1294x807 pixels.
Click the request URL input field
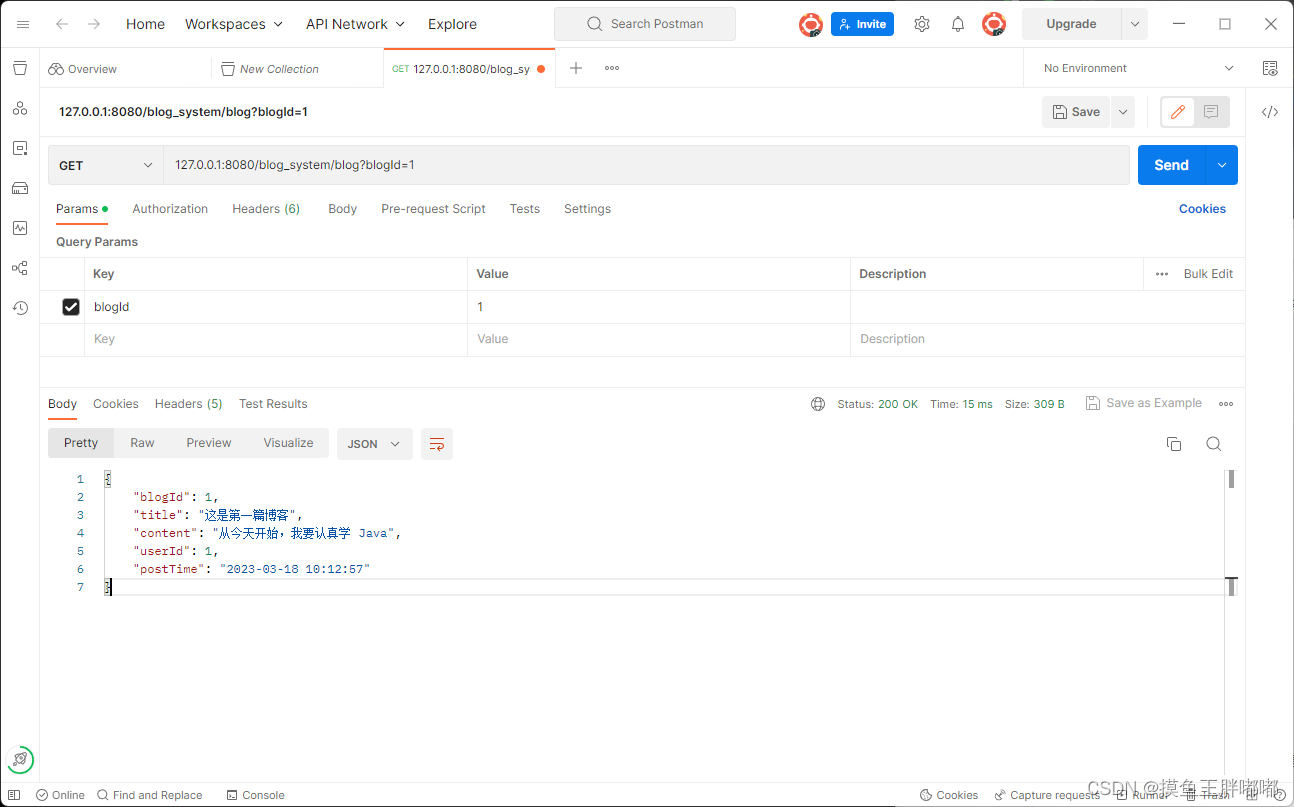coord(647,165)
